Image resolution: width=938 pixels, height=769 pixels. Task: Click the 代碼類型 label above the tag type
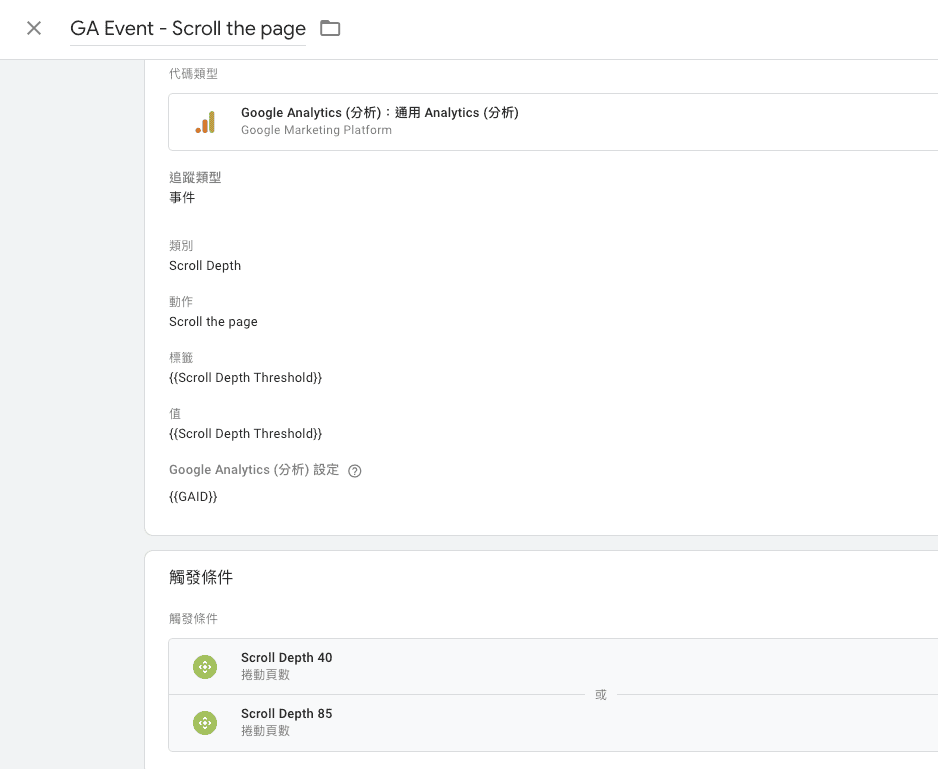[193, 74]
